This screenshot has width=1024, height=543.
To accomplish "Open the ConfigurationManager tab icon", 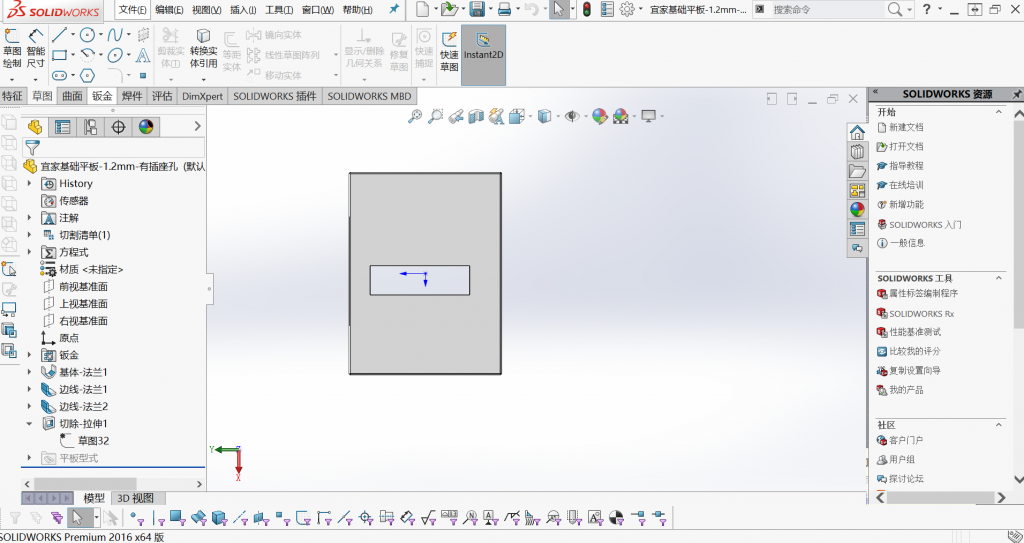I will pos(91,127).
